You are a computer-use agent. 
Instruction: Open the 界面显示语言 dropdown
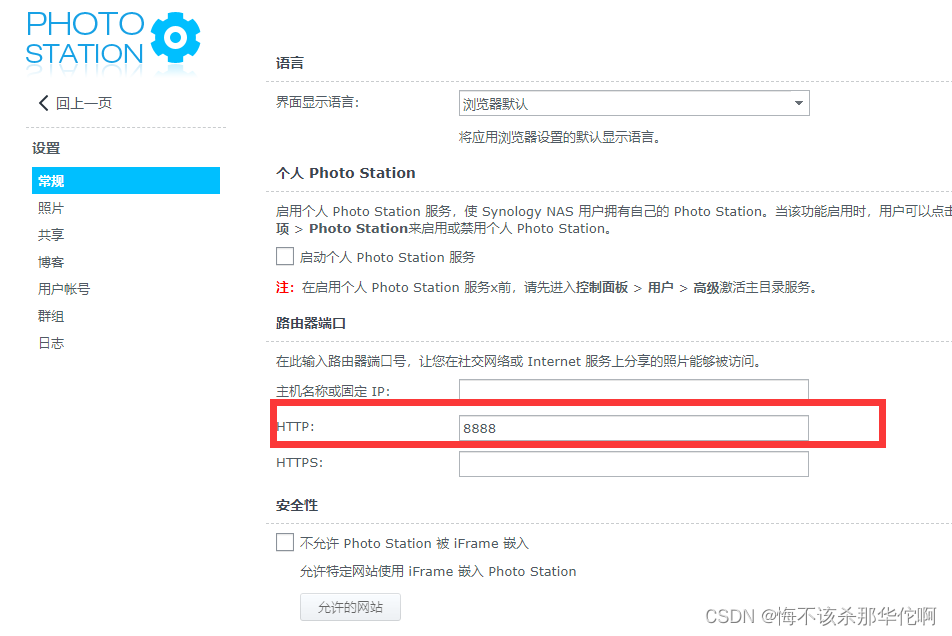[634, 103]
